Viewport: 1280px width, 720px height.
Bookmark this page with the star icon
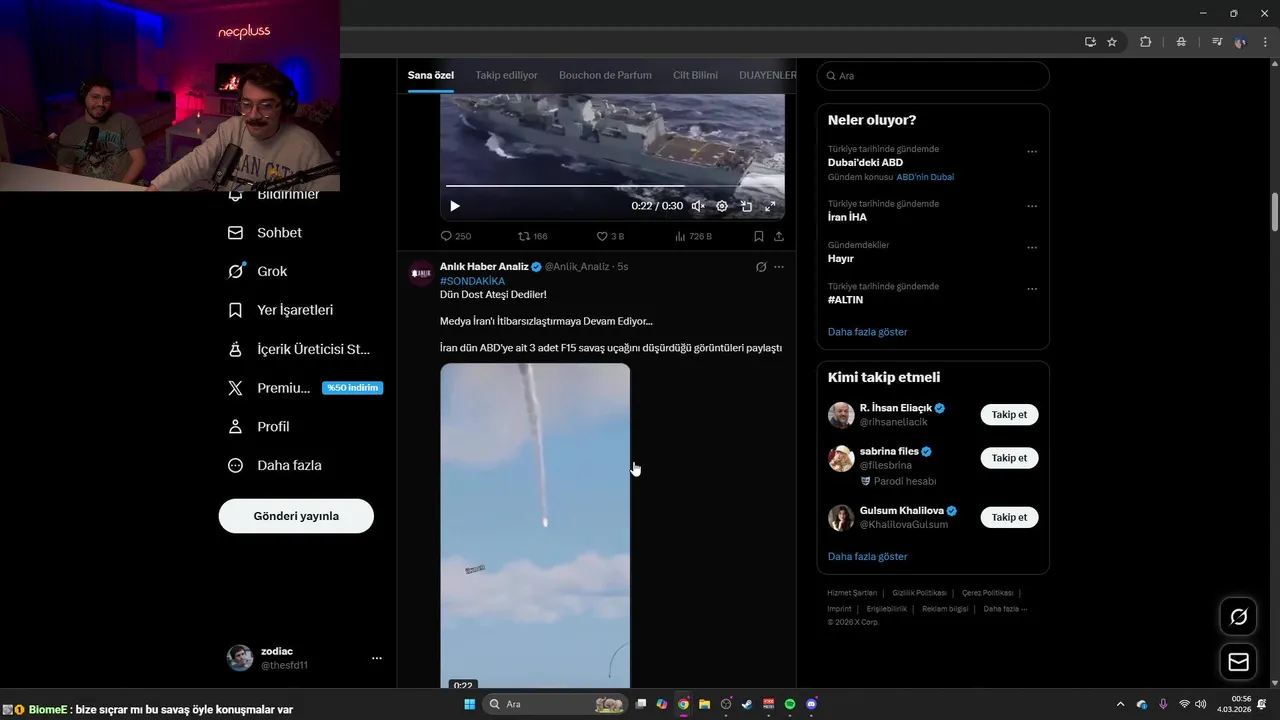(1112, 42)
